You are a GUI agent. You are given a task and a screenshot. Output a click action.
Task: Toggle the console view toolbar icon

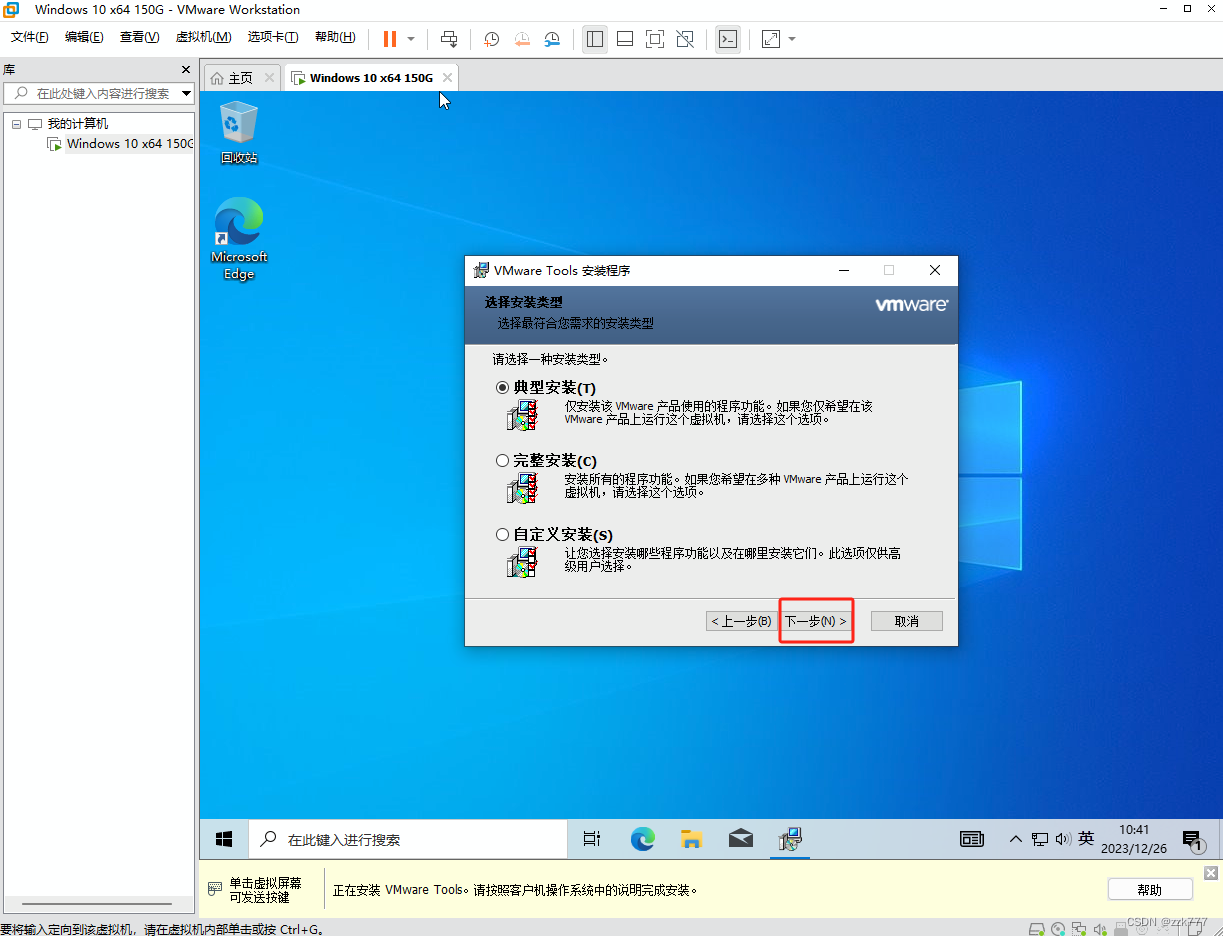[728, 39]
